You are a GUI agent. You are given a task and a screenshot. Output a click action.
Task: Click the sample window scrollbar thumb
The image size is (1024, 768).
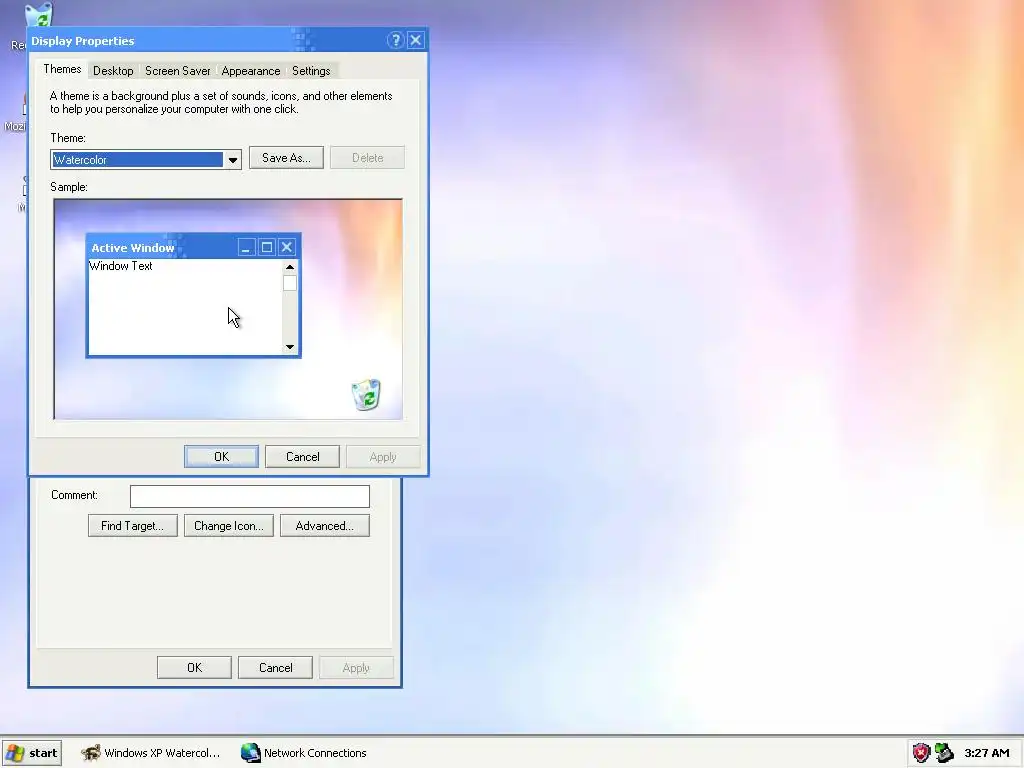pos(290,283)
